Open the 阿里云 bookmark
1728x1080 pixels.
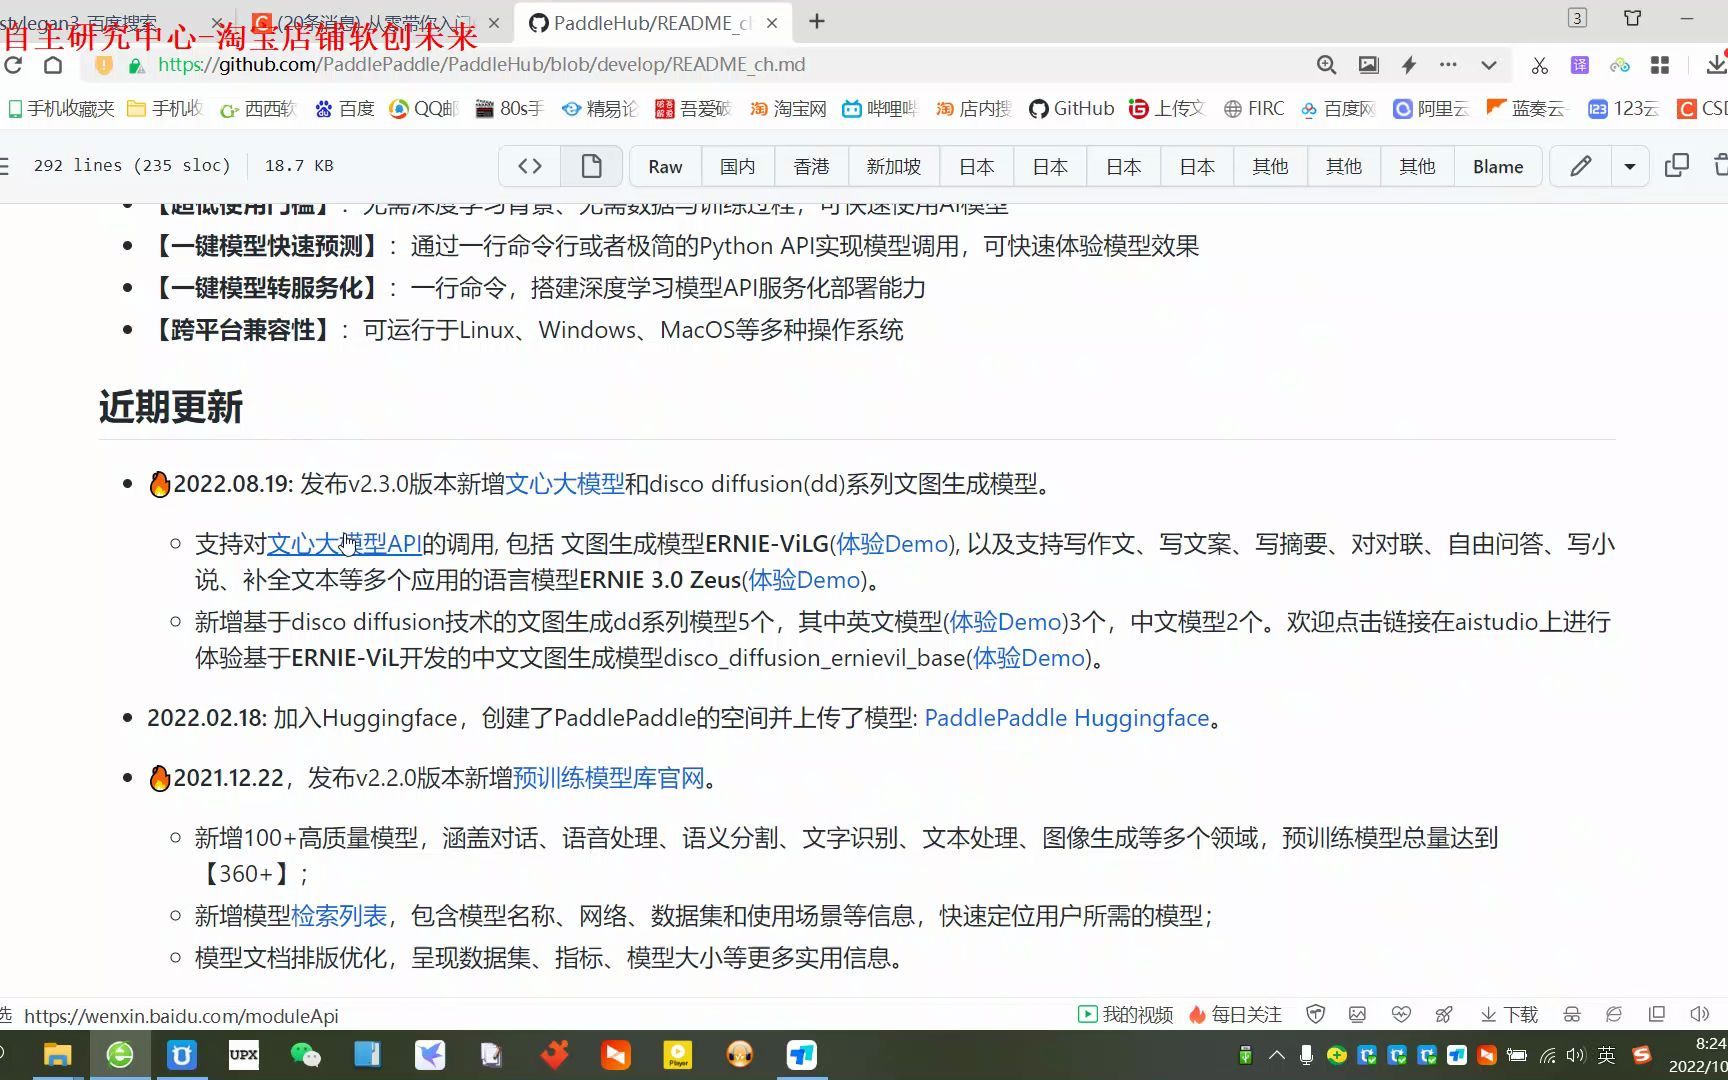(x=1431, y=108)
